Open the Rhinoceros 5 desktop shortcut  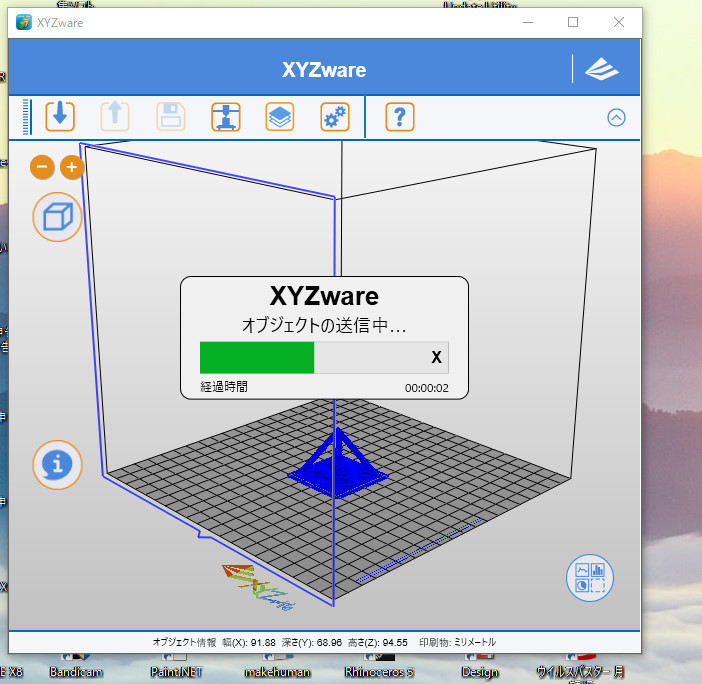tap(379, 667)
